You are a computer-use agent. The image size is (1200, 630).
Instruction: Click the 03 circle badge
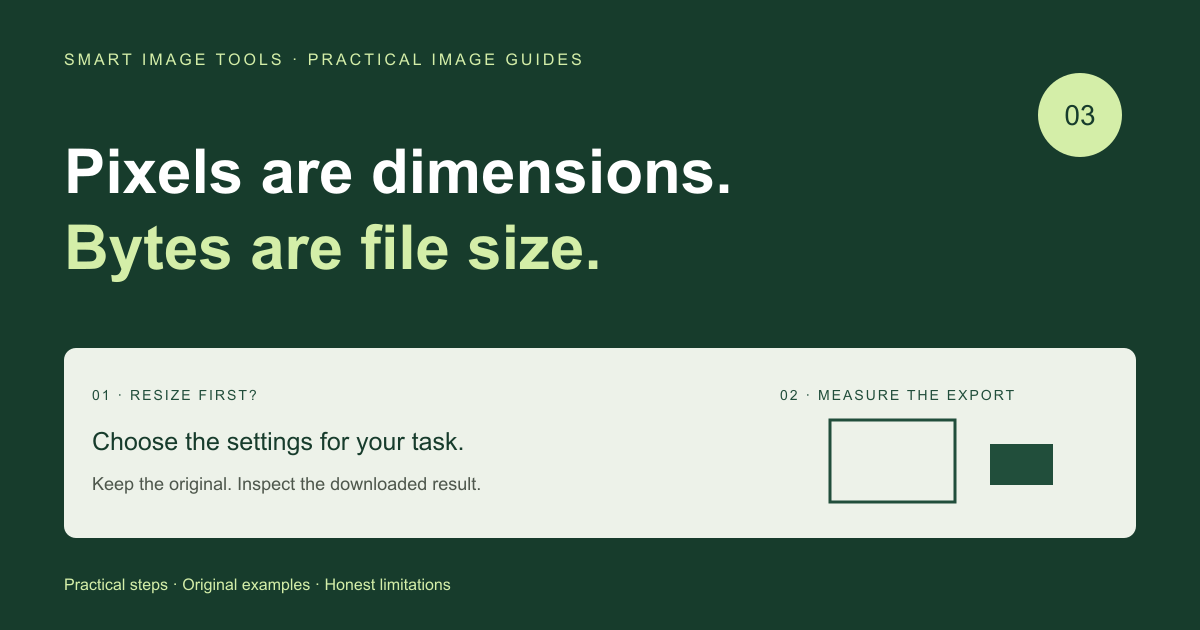[1080, 115]
